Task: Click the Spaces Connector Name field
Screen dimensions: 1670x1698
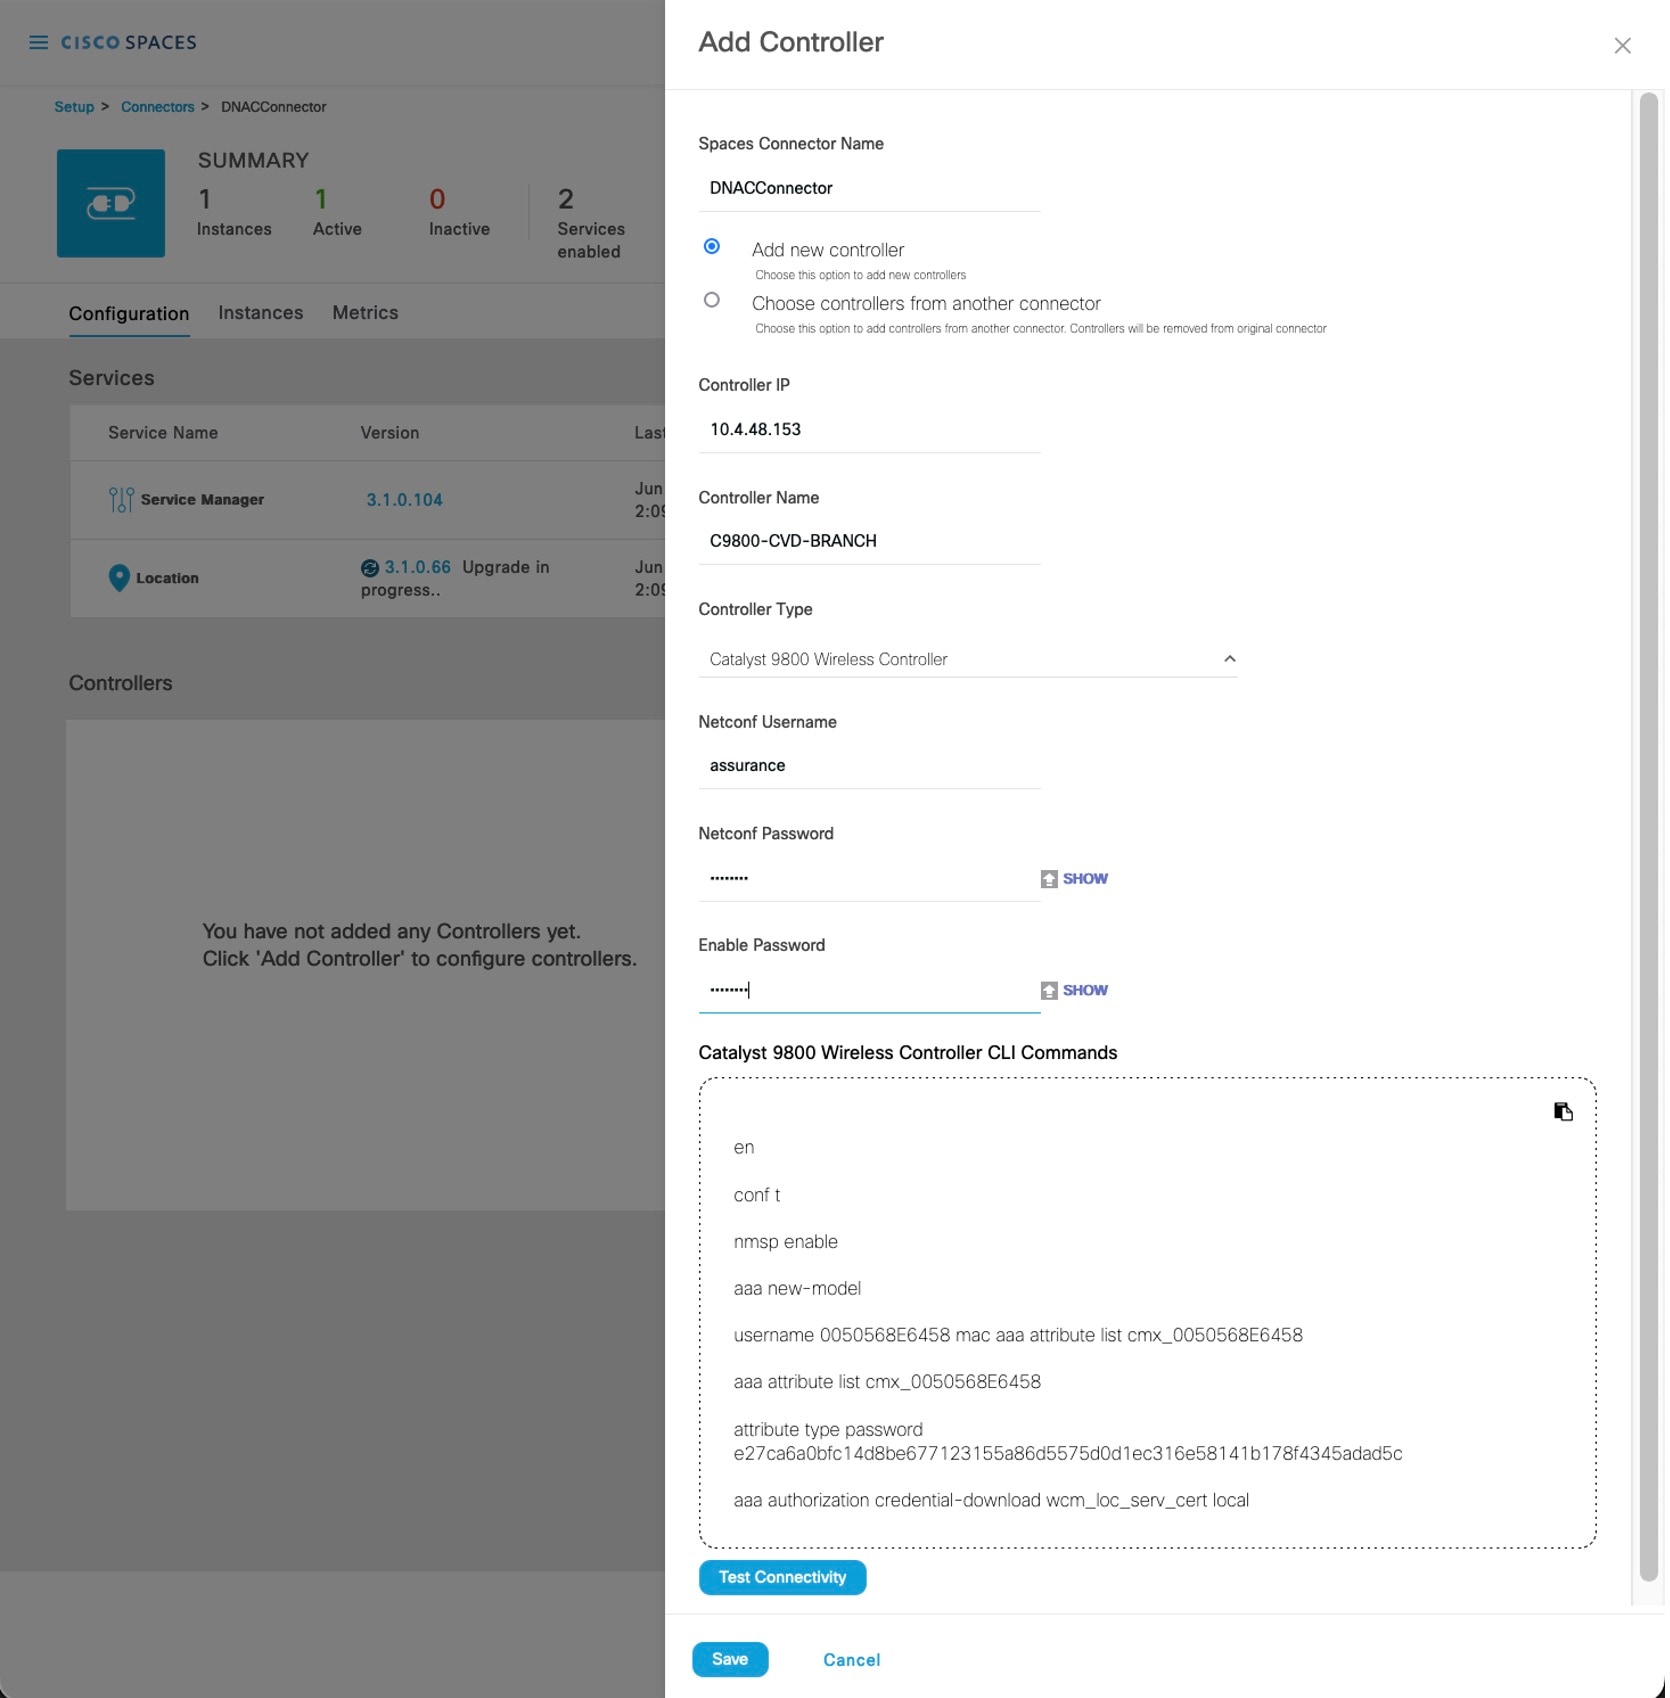Action: pyautogui.click(x=870, y=188)
